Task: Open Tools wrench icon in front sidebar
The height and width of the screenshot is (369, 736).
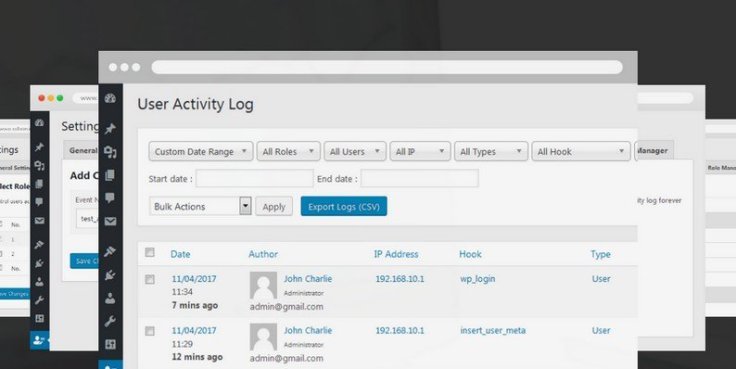Action: [x=110, y=322]
